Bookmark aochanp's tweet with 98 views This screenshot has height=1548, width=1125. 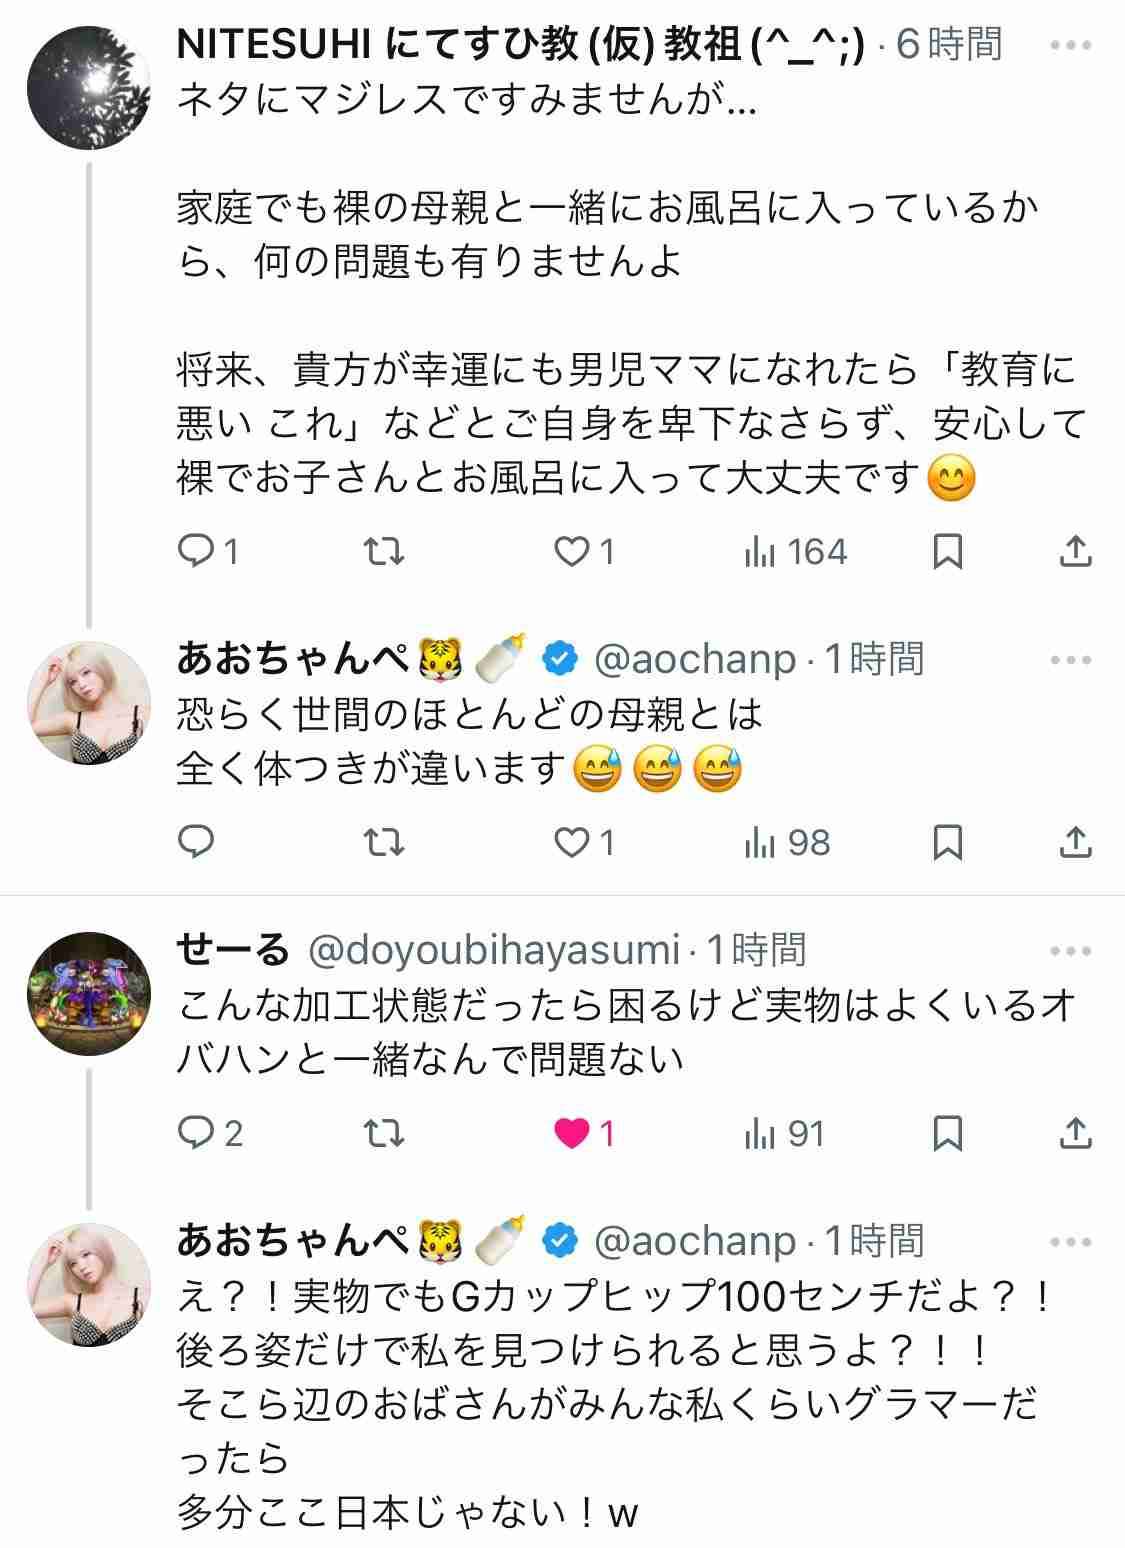click(947, 842)
